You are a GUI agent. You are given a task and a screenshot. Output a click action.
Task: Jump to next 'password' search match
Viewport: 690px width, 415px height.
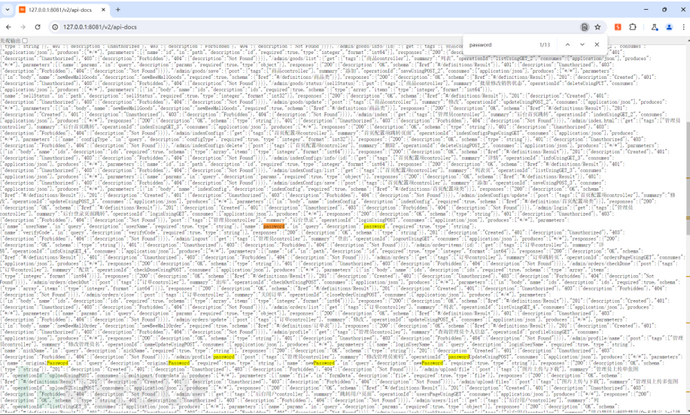click(582, 44)
